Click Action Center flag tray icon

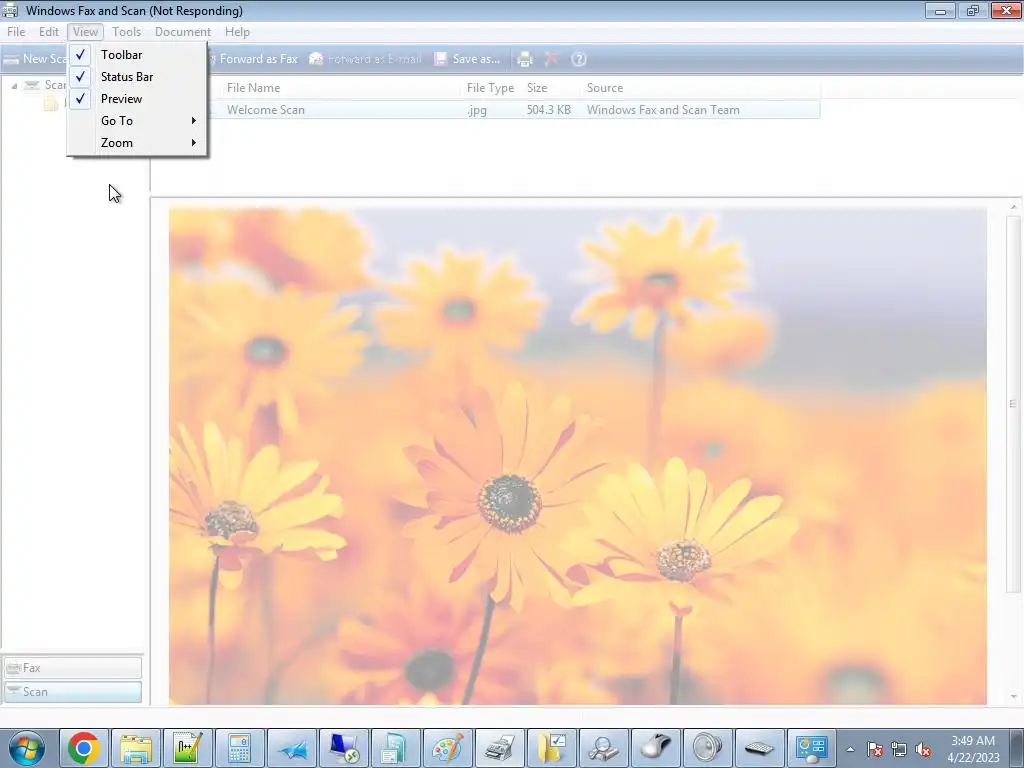pyautogui.click(x=874, y=749)
